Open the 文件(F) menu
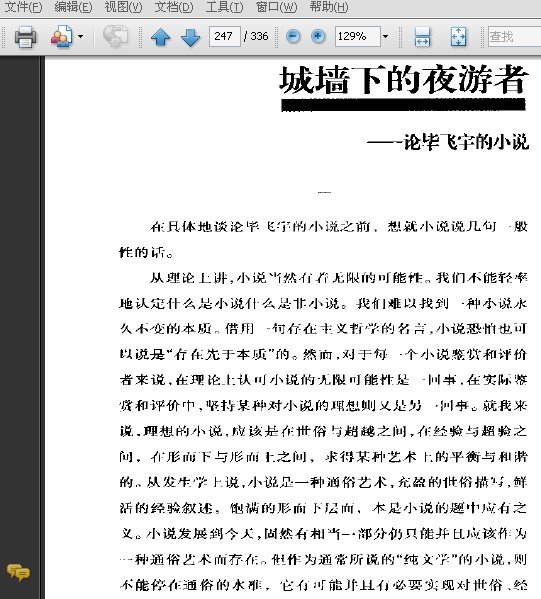541x599 pixels. (23, 7)
